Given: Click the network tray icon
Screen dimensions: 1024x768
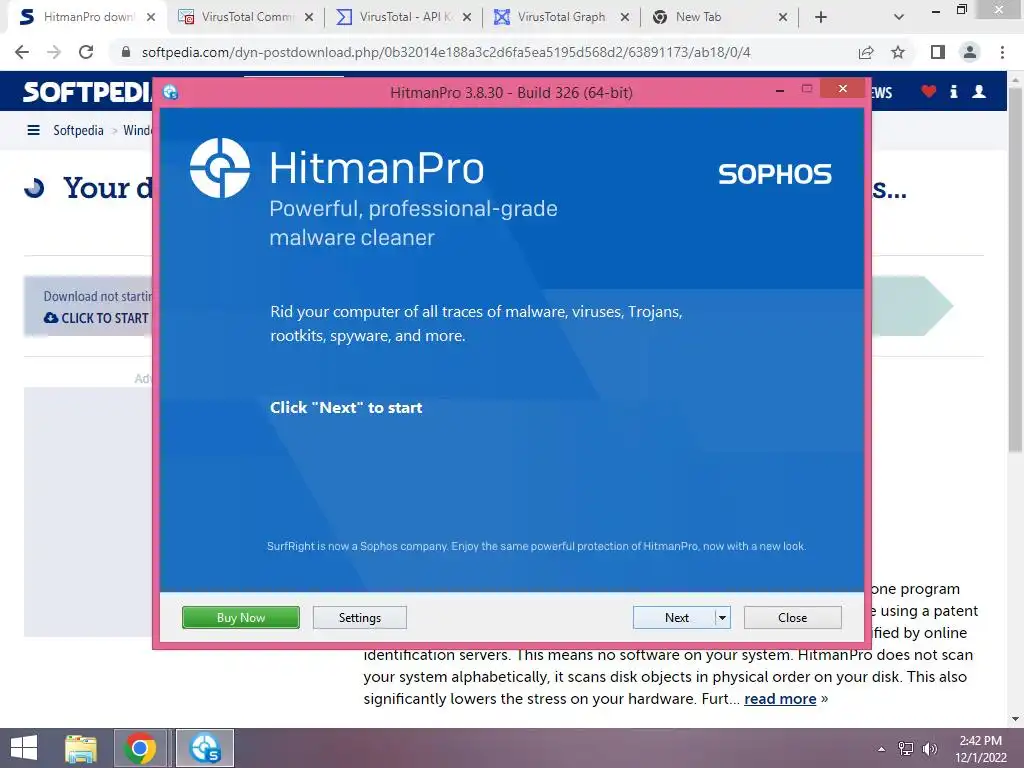Looking at the screenshot, I should (x=905, y=749).
